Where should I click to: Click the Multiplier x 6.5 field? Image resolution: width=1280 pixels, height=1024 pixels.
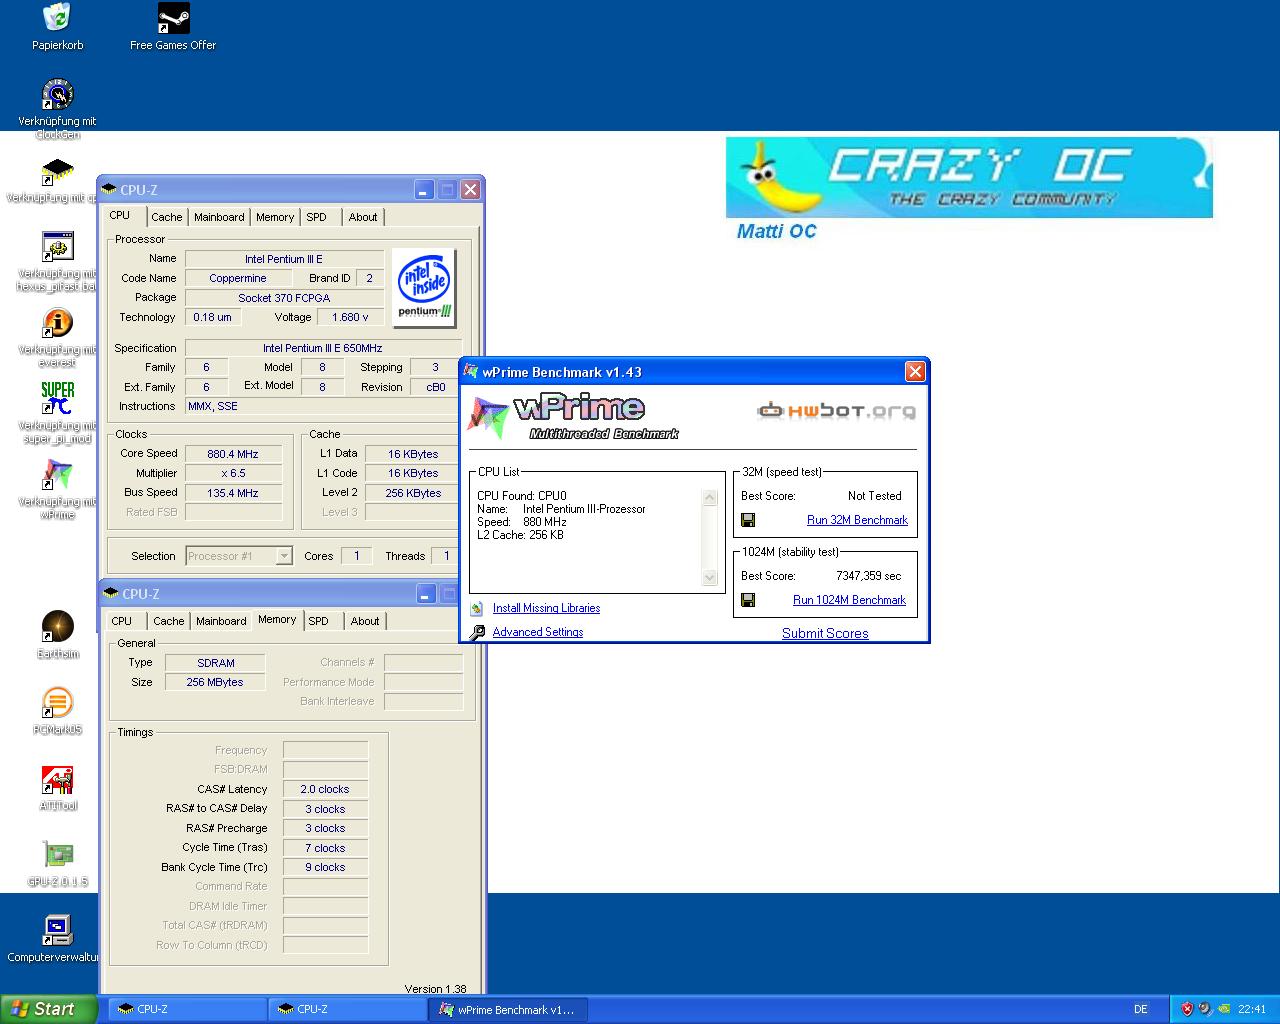[233, 473]
